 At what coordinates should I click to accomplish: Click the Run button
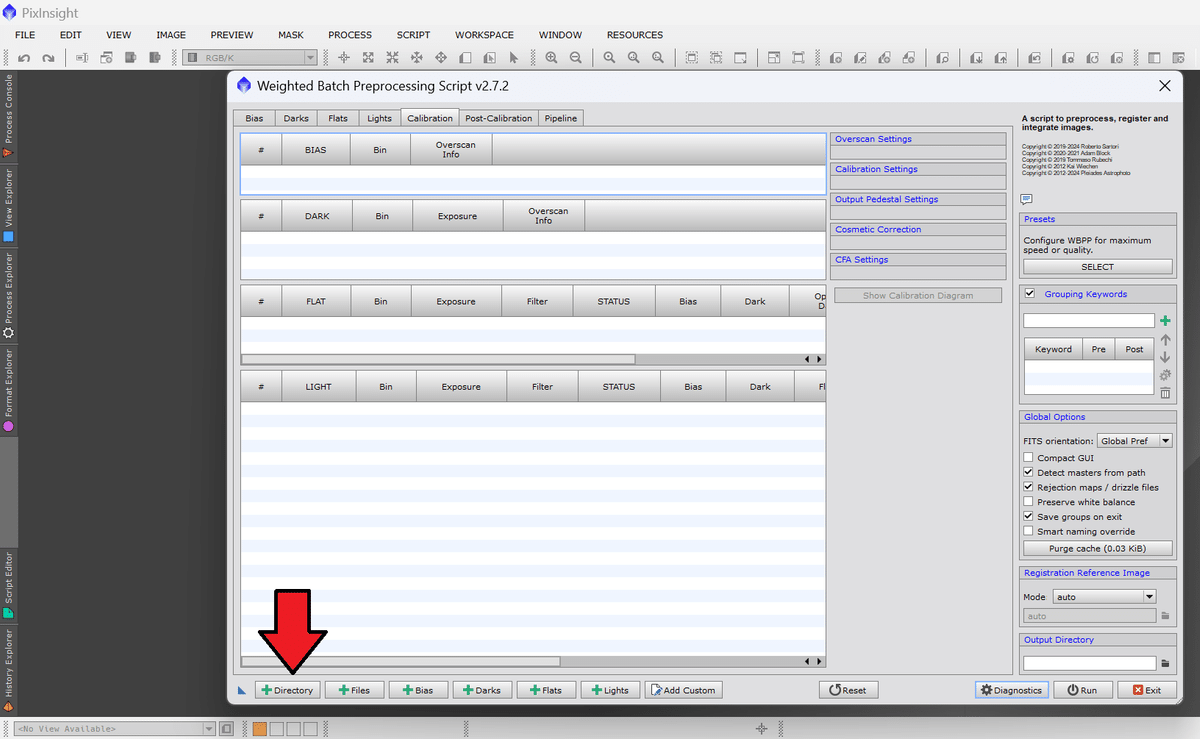click(x=1082, y=690)
